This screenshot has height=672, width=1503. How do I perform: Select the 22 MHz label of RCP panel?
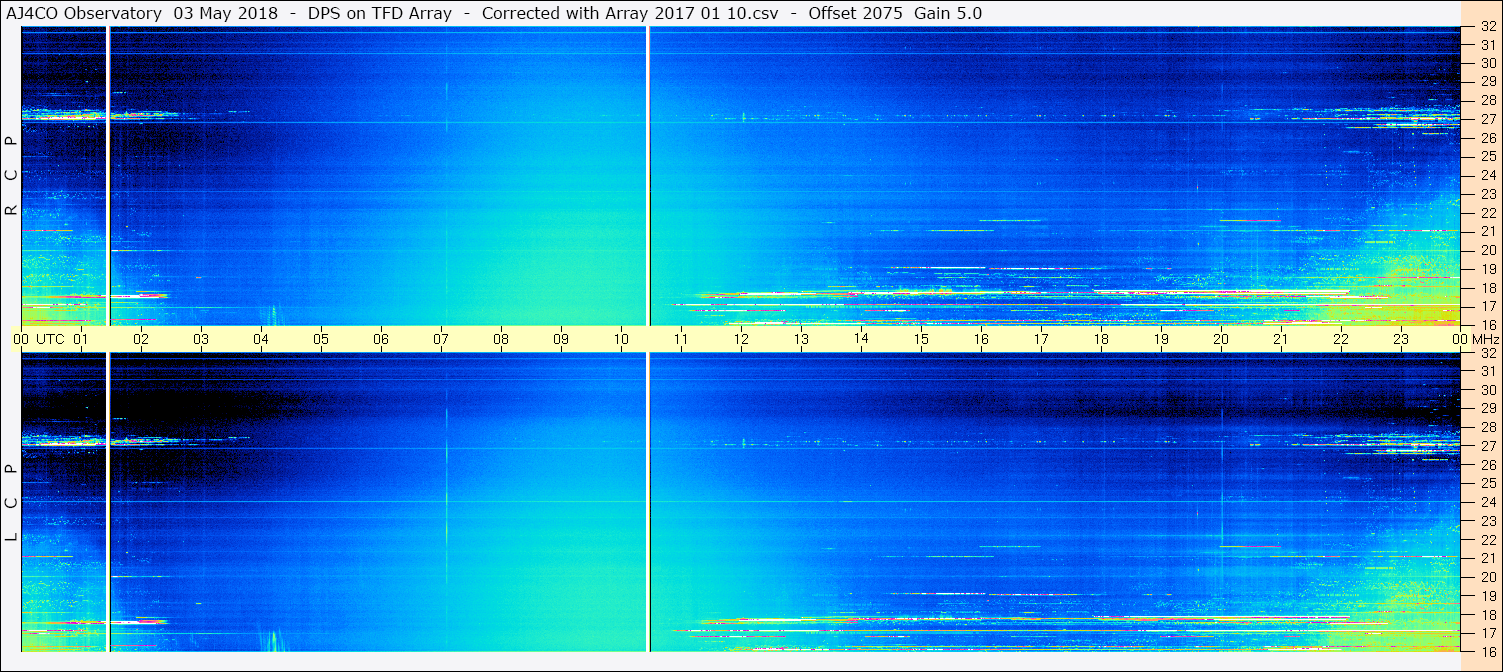1488,213
